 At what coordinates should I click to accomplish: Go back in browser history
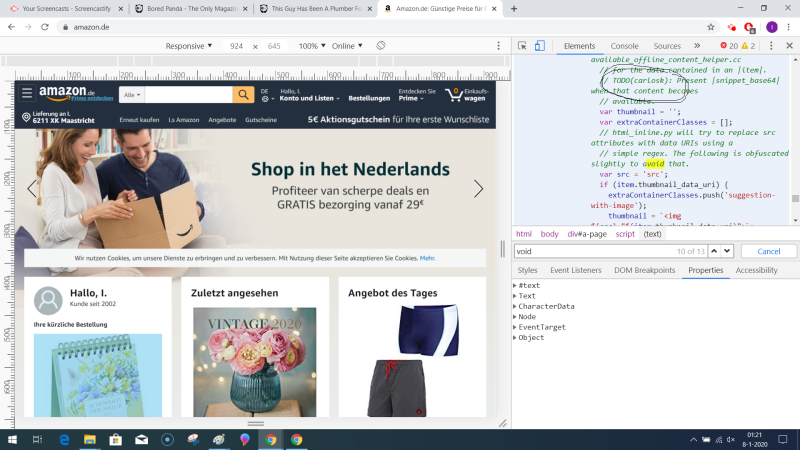coord(12,27)
